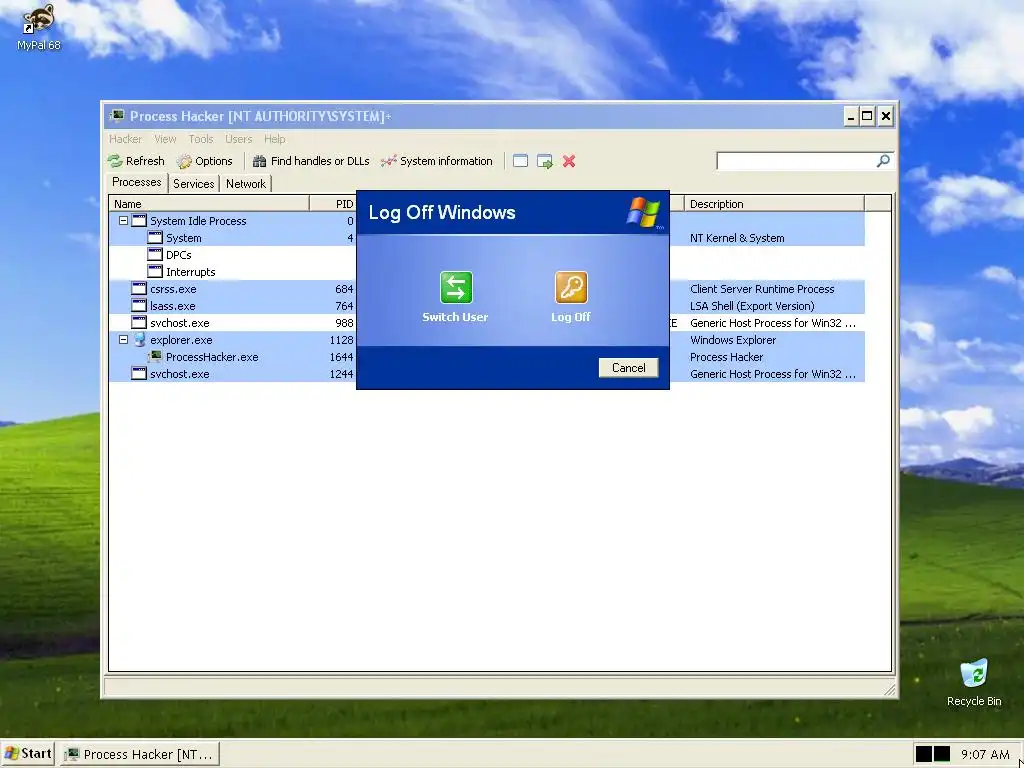Sort by the PID column header

point(333,204)
